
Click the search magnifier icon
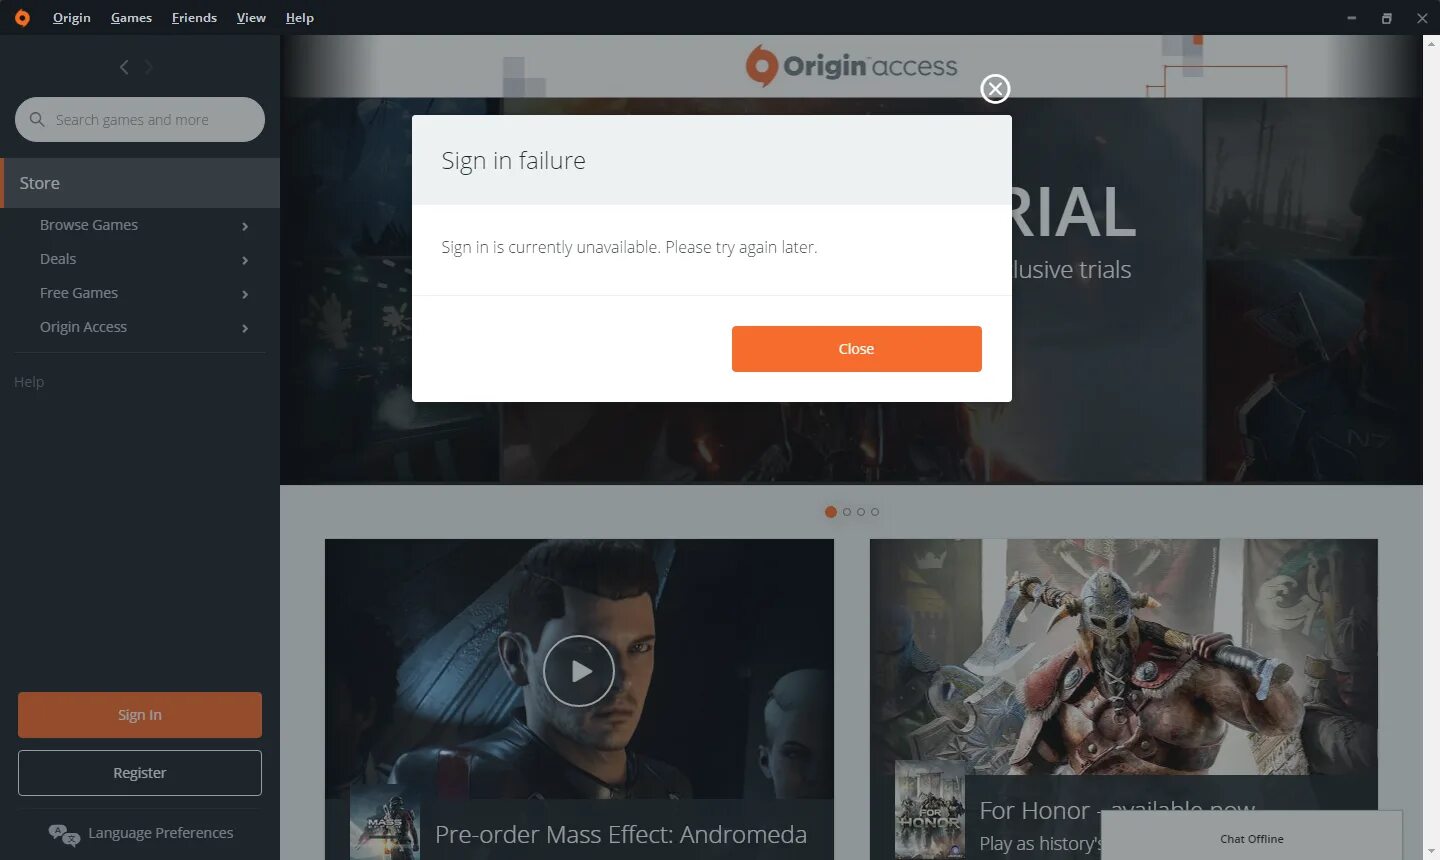(x=37, y=119)
